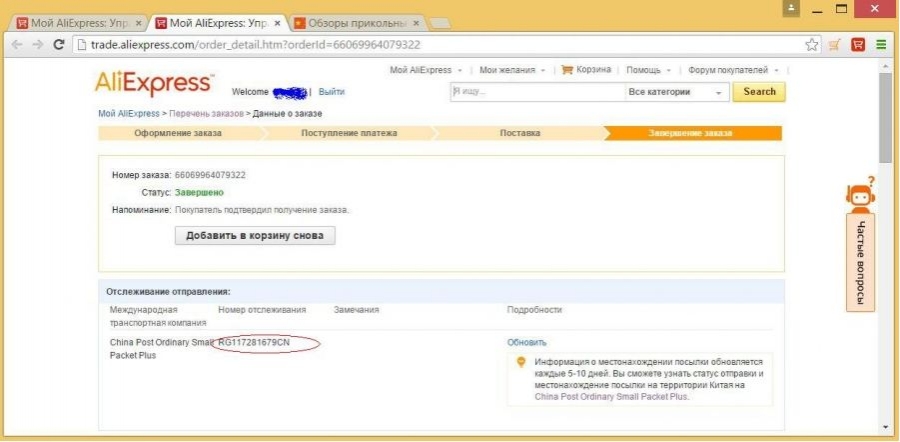Click the cart icon next to Корзина
Screen dimensions: 900x442
tap(567, 70)
